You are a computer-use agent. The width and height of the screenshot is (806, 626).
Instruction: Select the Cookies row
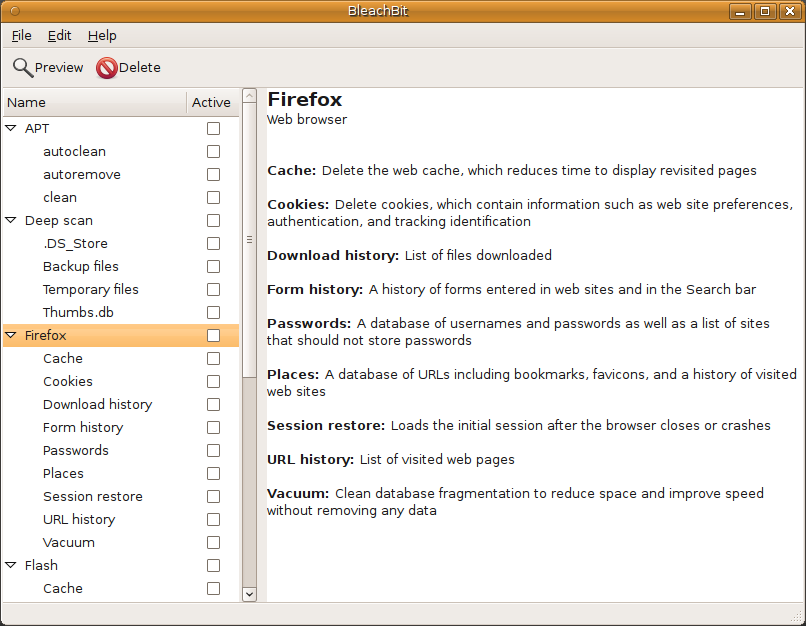[121, 381]
